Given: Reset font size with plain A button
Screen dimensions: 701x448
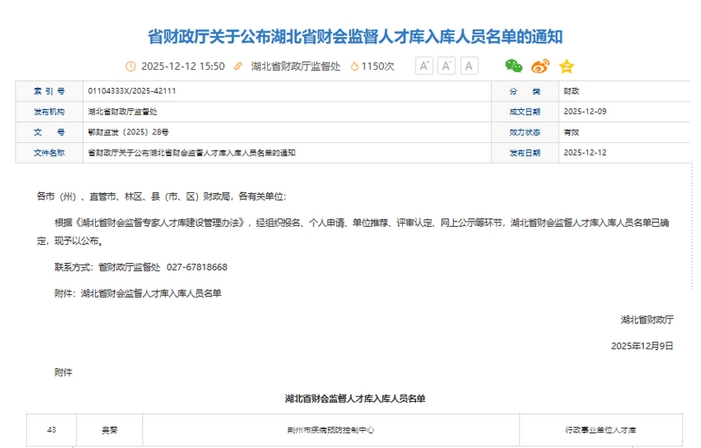Looking at the screenshot, I should 468,66.
